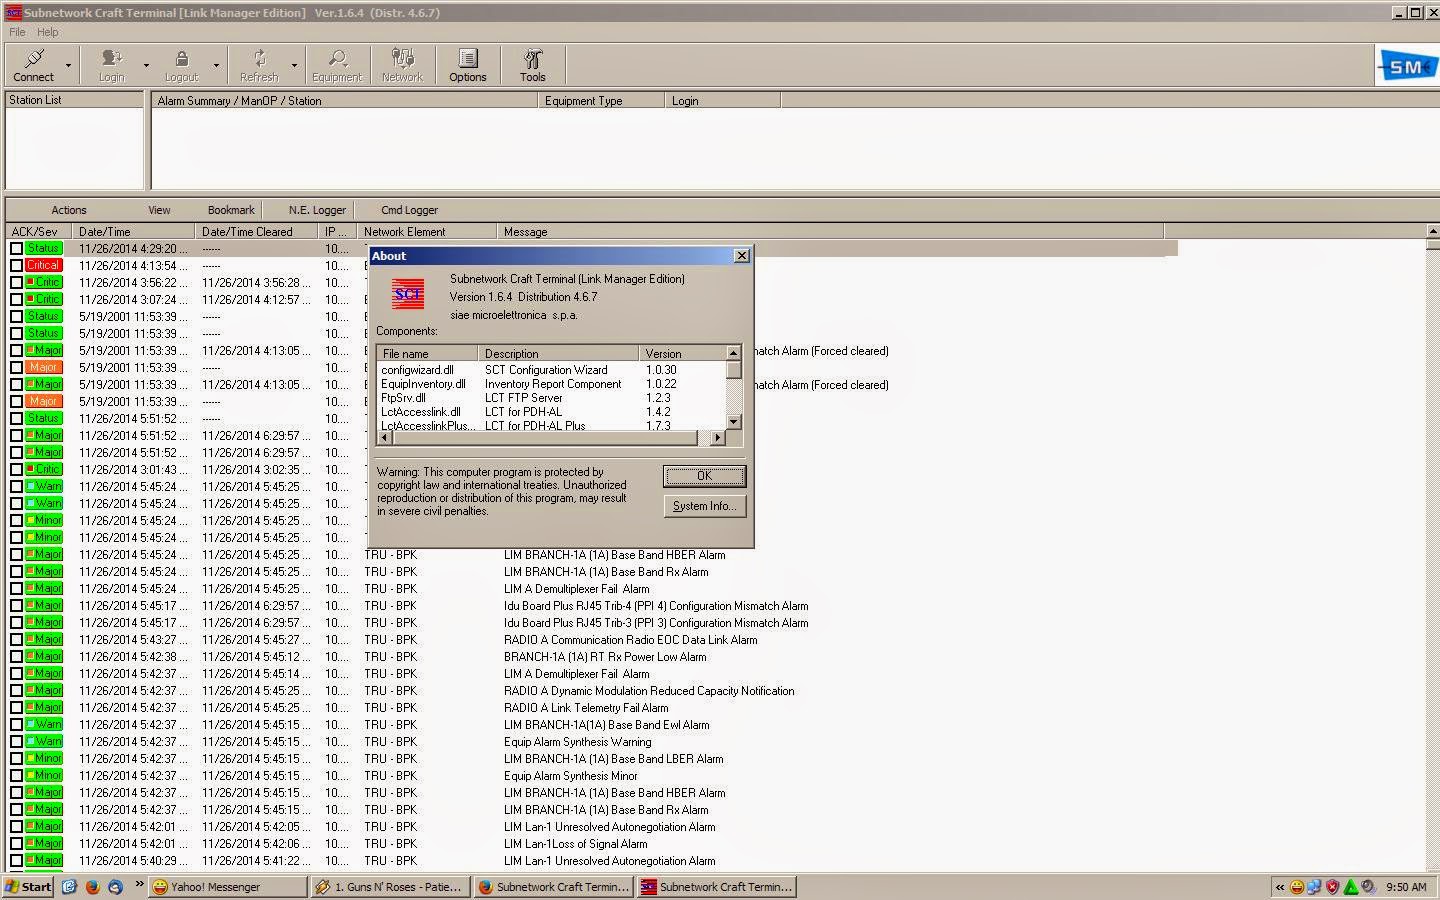This screenshot has width=1440, height=900.
Task: Open the Tools toolbar icon
Action: (x=532, y=65)
